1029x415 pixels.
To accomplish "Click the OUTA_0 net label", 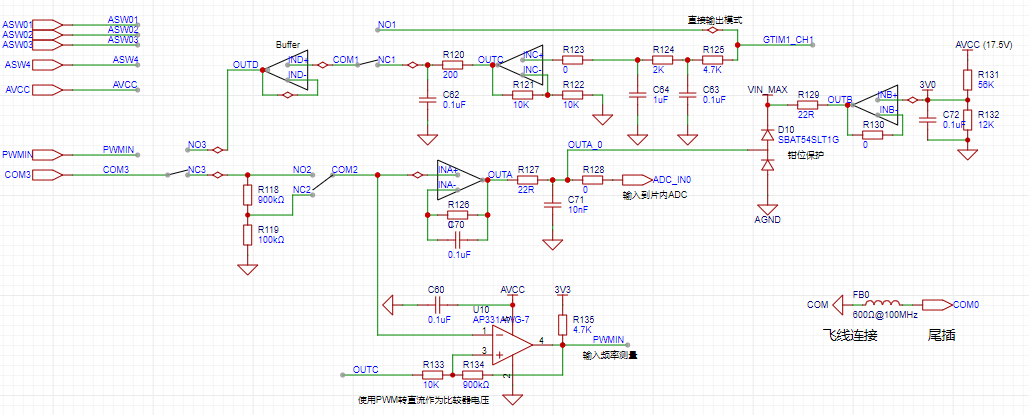I will pos(584,144).
